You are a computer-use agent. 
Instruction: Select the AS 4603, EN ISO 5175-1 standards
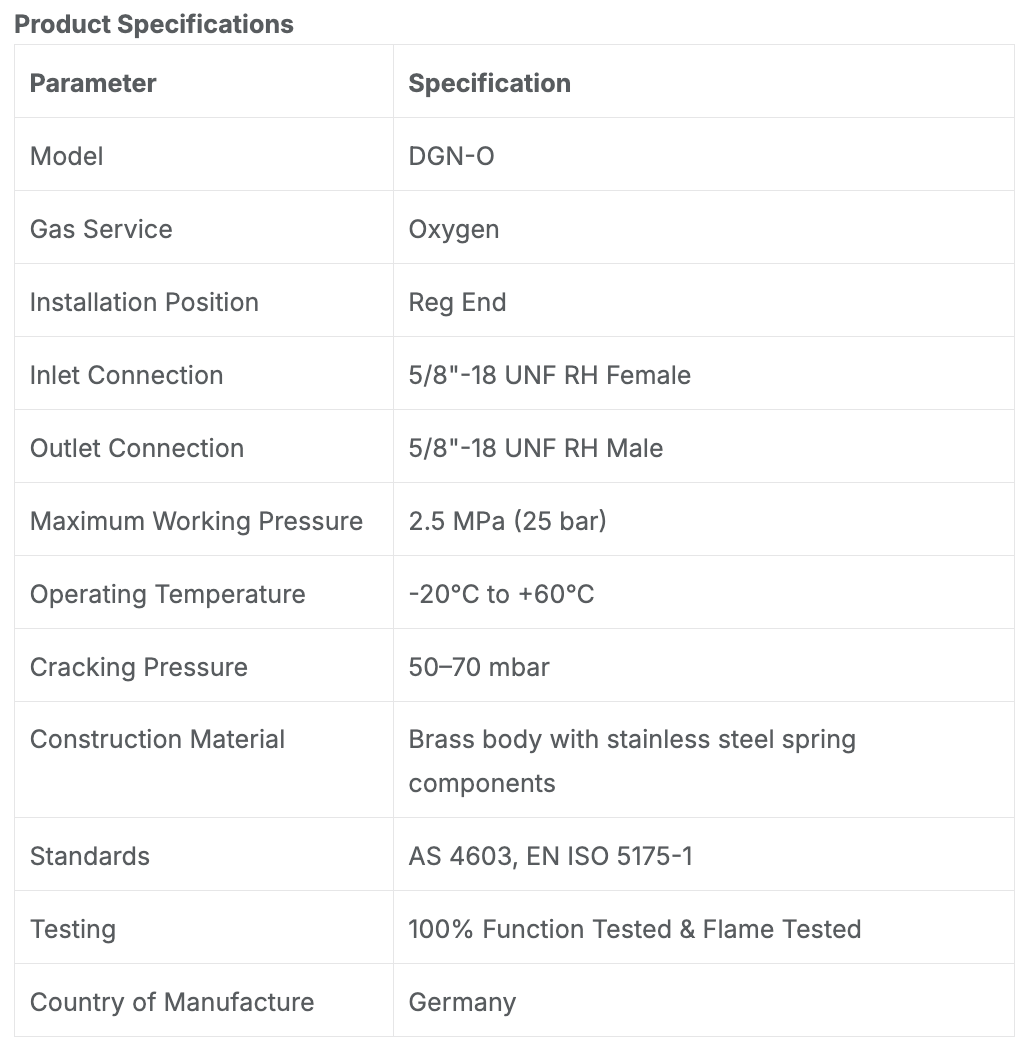[x=550, y=856]
